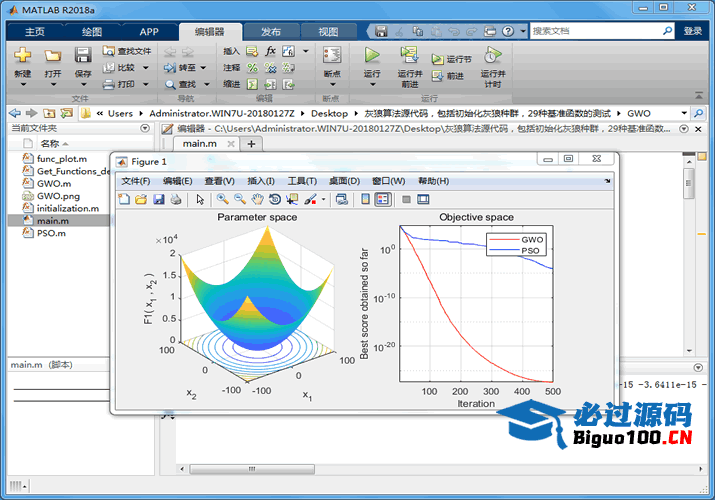715x500 pixels.
Task: Click the Smart Indent icon
Action: 252,84
